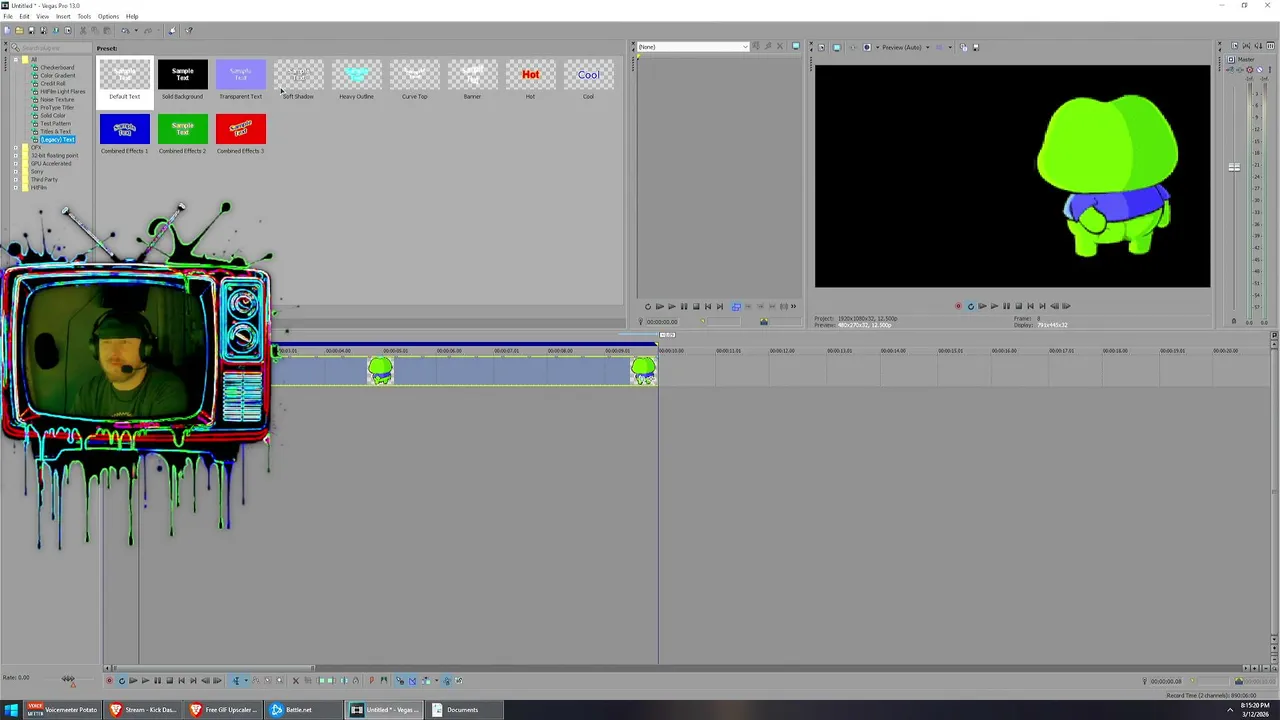
Task: Expand the Sony folder
Action: coord(15,172)
